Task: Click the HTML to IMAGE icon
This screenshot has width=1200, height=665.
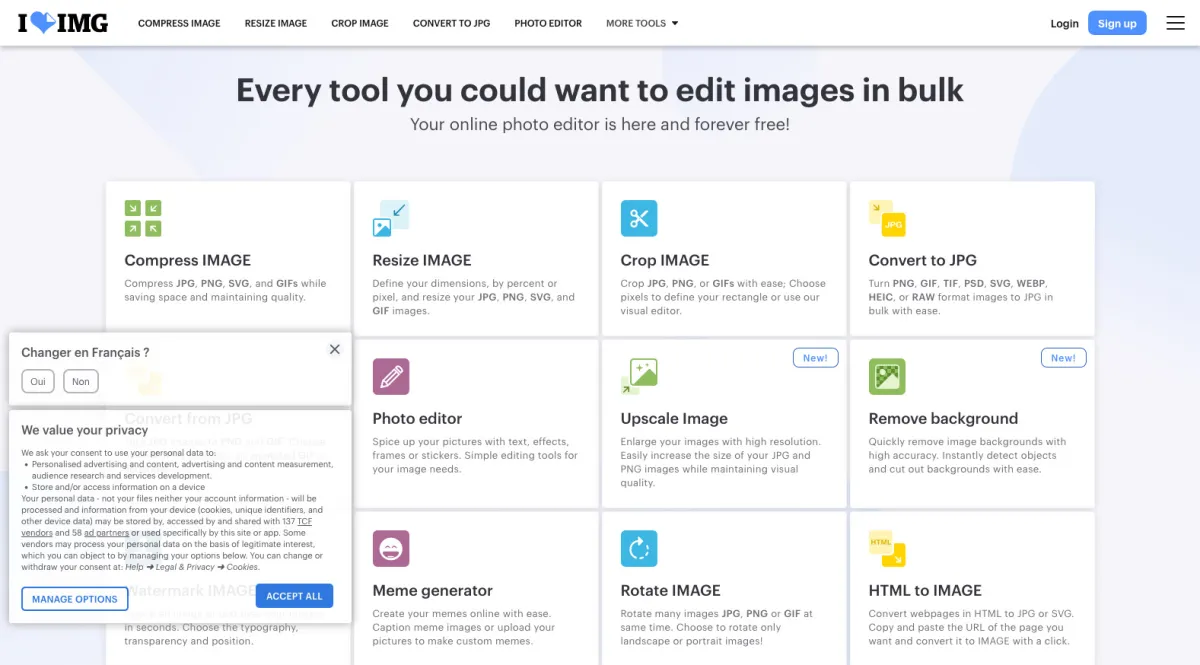Action: (887, 549)
